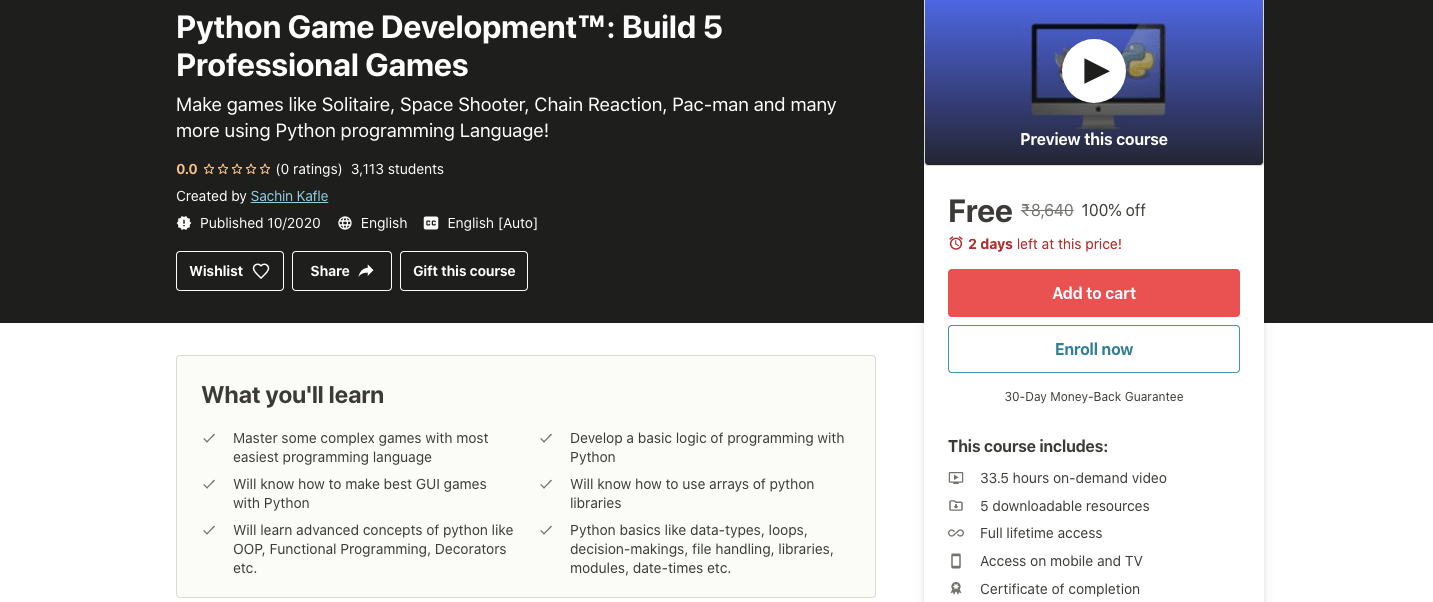1433x602 pixels.
Task: Click the 2 days left notice
Action: (x=1045, y=244)
